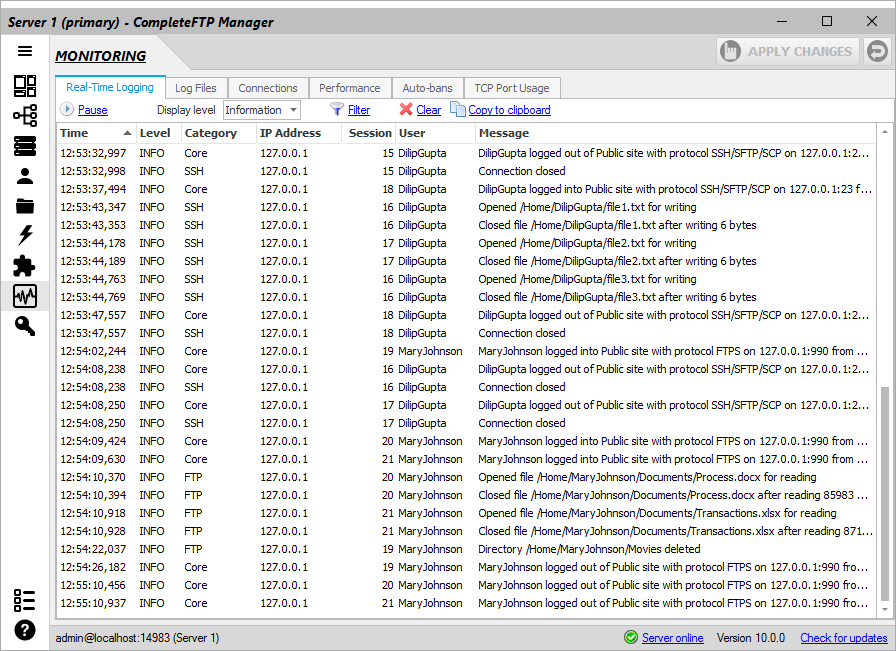Open the Events panel via the lightning bolt icon
This screenshot has height=651, width=896.
tap(25, 236)
